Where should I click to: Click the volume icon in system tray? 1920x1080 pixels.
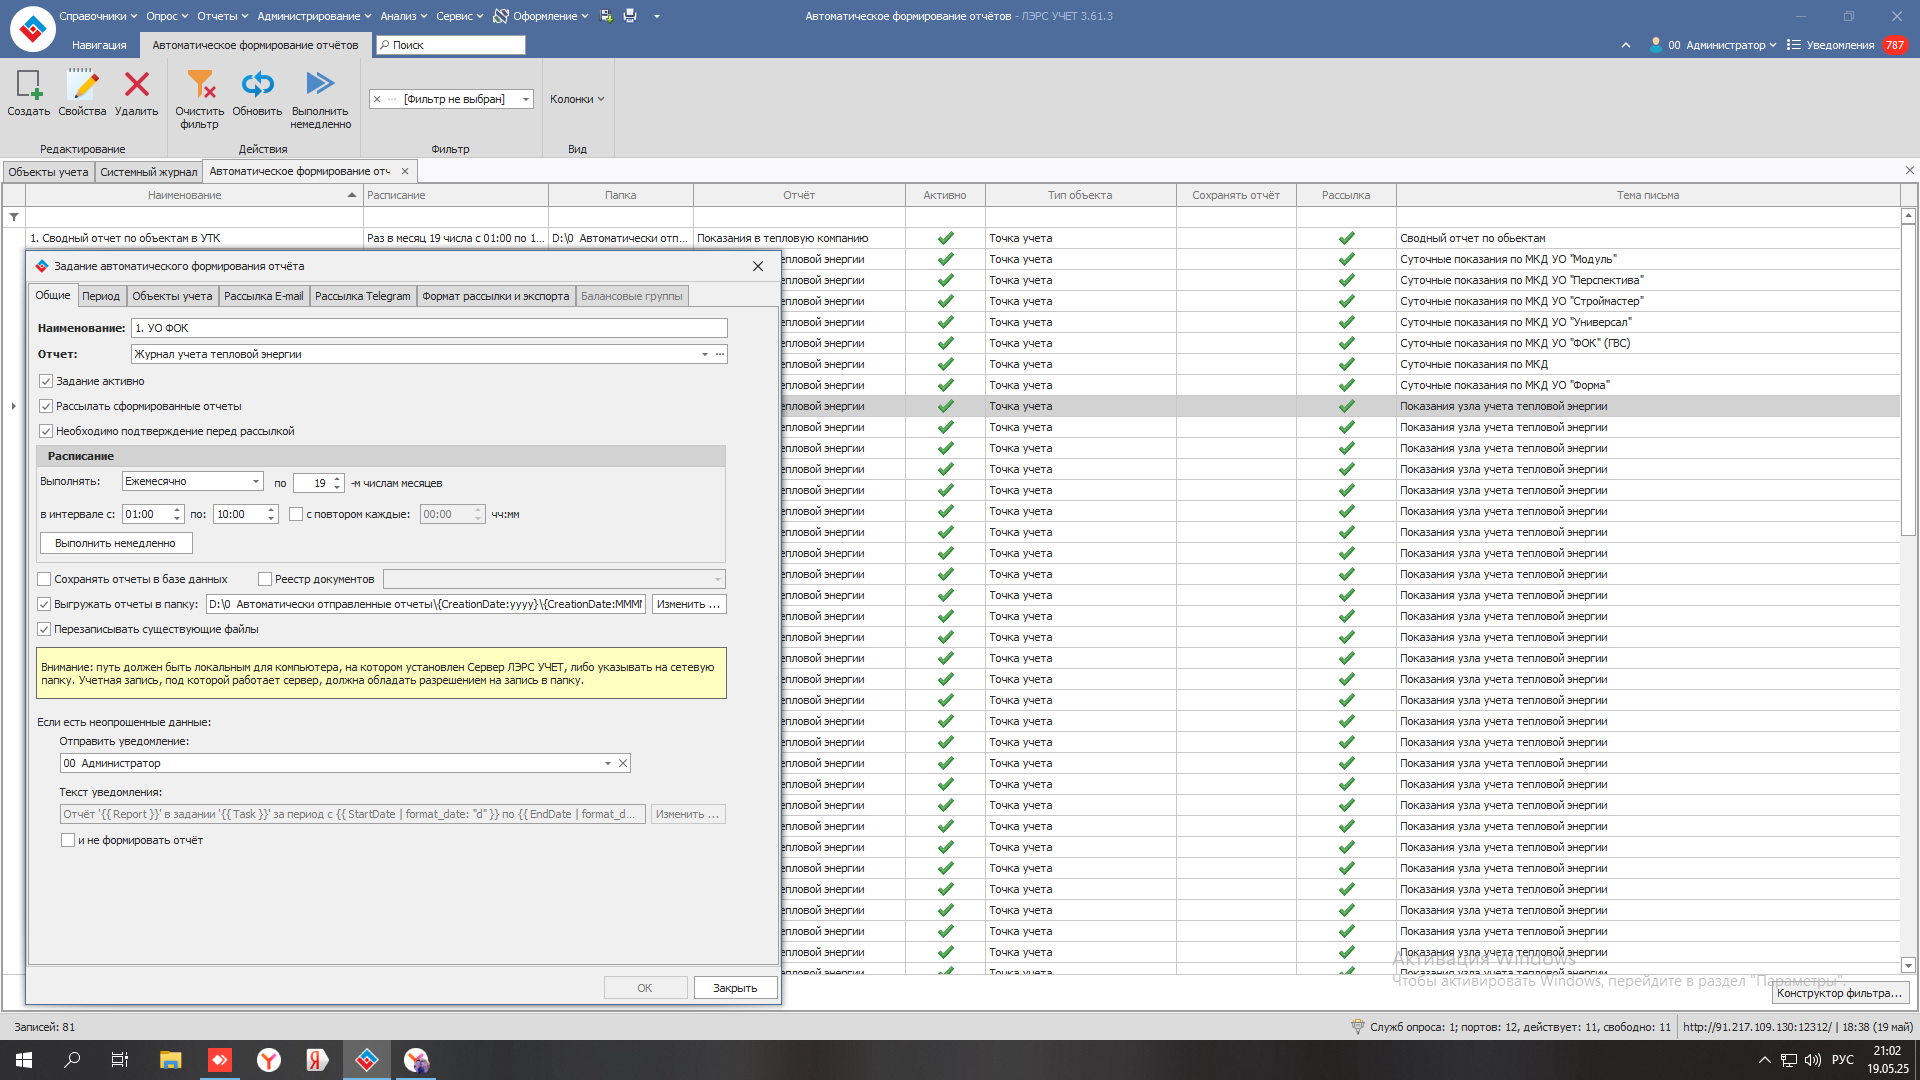click(x=1813, y=1060)
